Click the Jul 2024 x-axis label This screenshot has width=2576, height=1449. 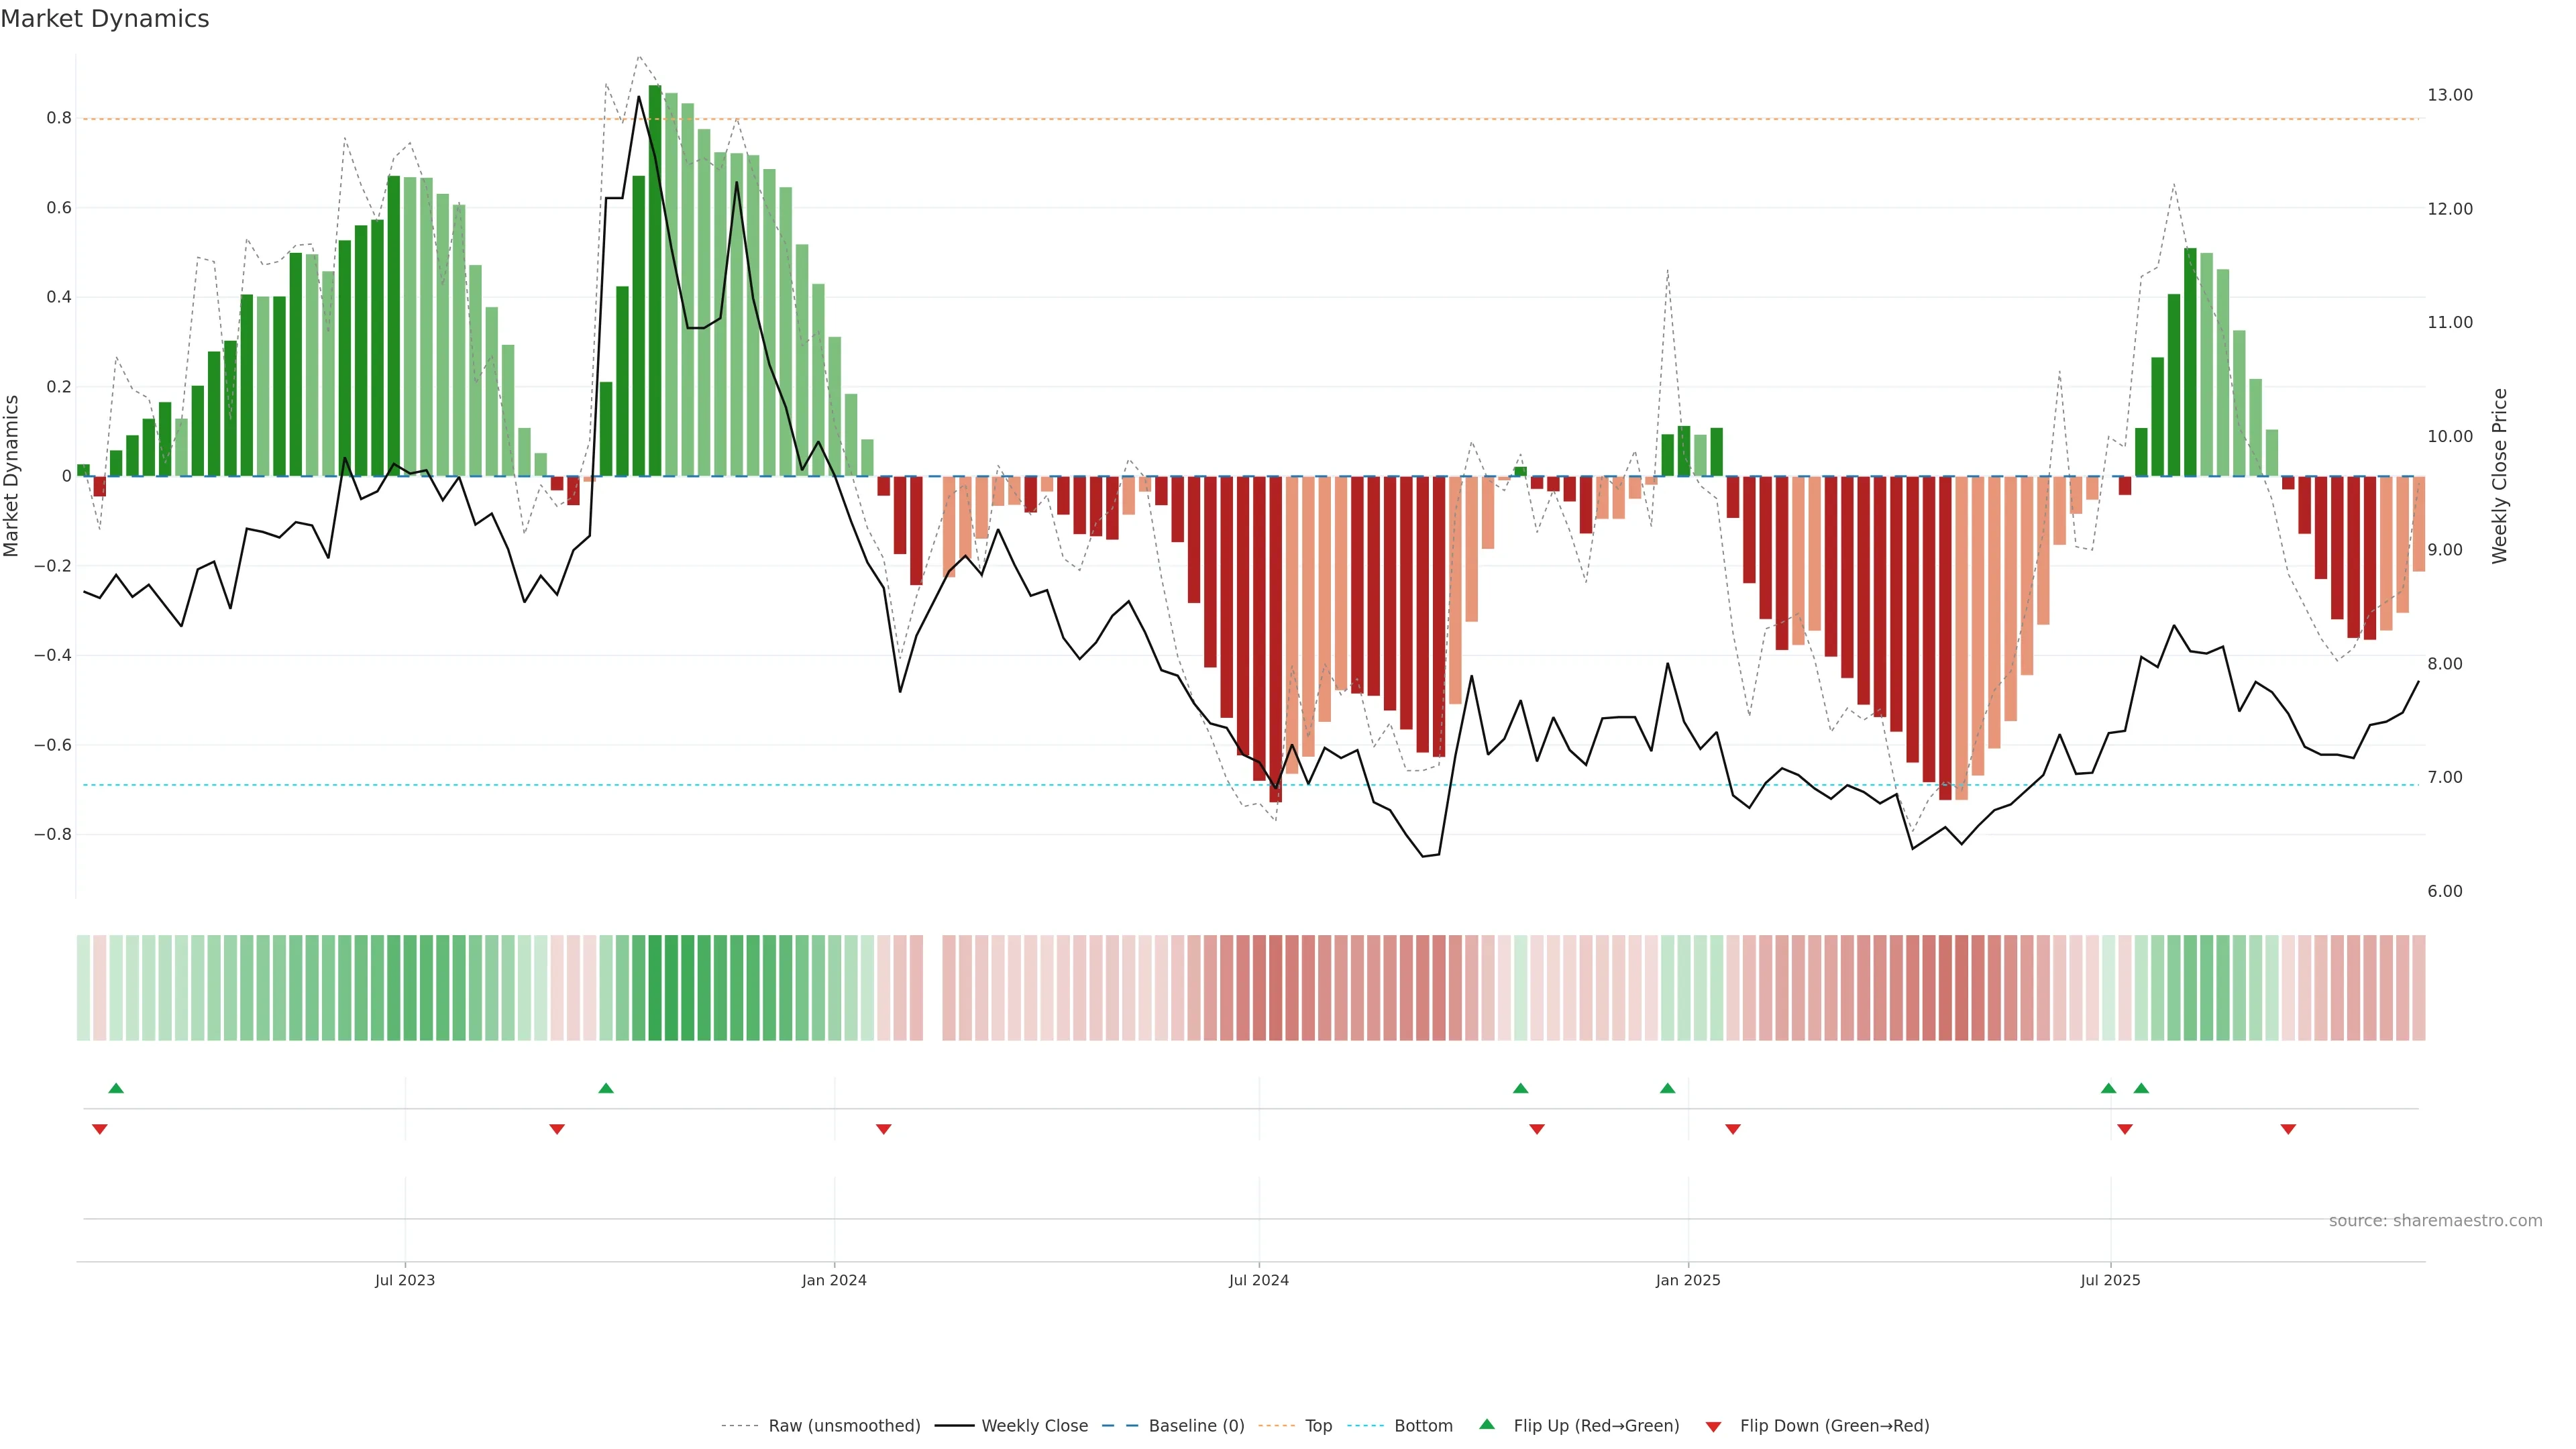click(1259, 1280)
